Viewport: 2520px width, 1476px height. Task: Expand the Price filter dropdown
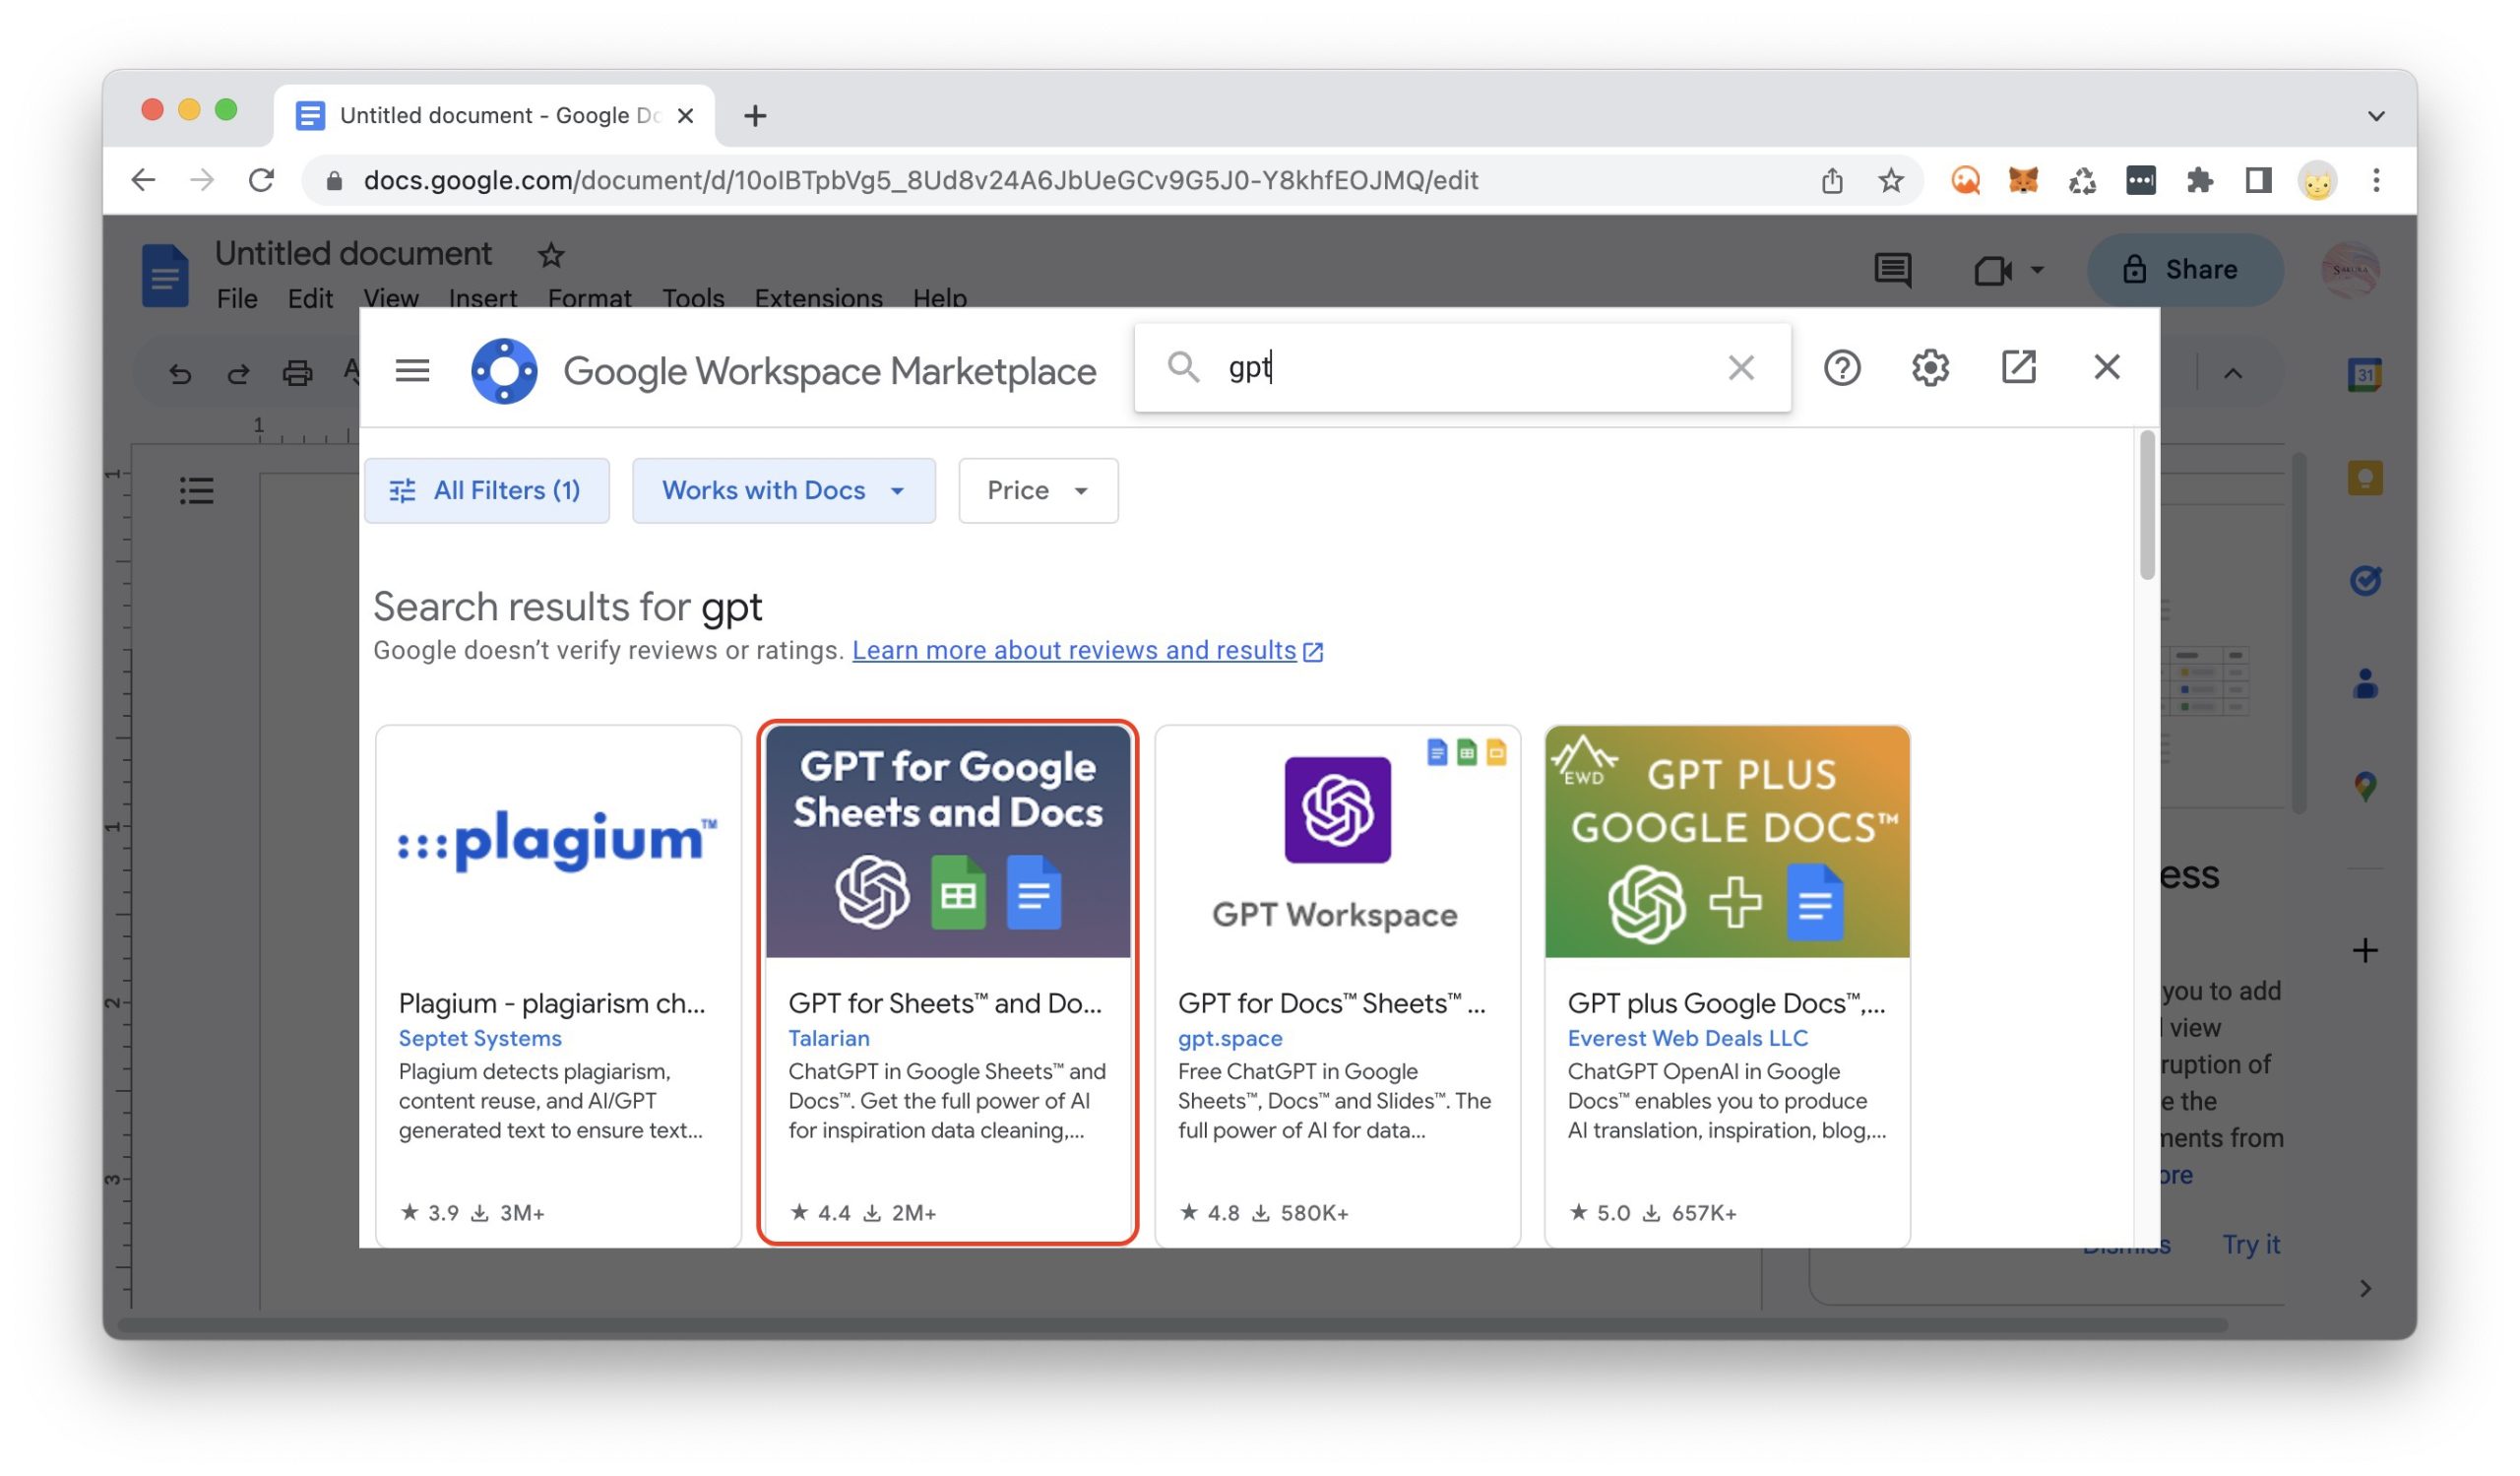coord(1037,490)
